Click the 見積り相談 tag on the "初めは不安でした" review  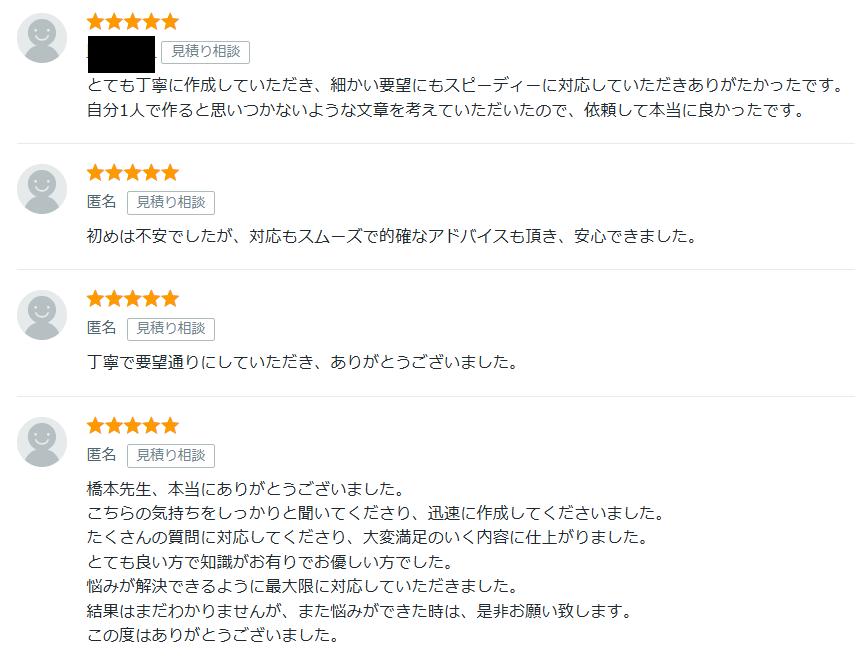(171, 202)
